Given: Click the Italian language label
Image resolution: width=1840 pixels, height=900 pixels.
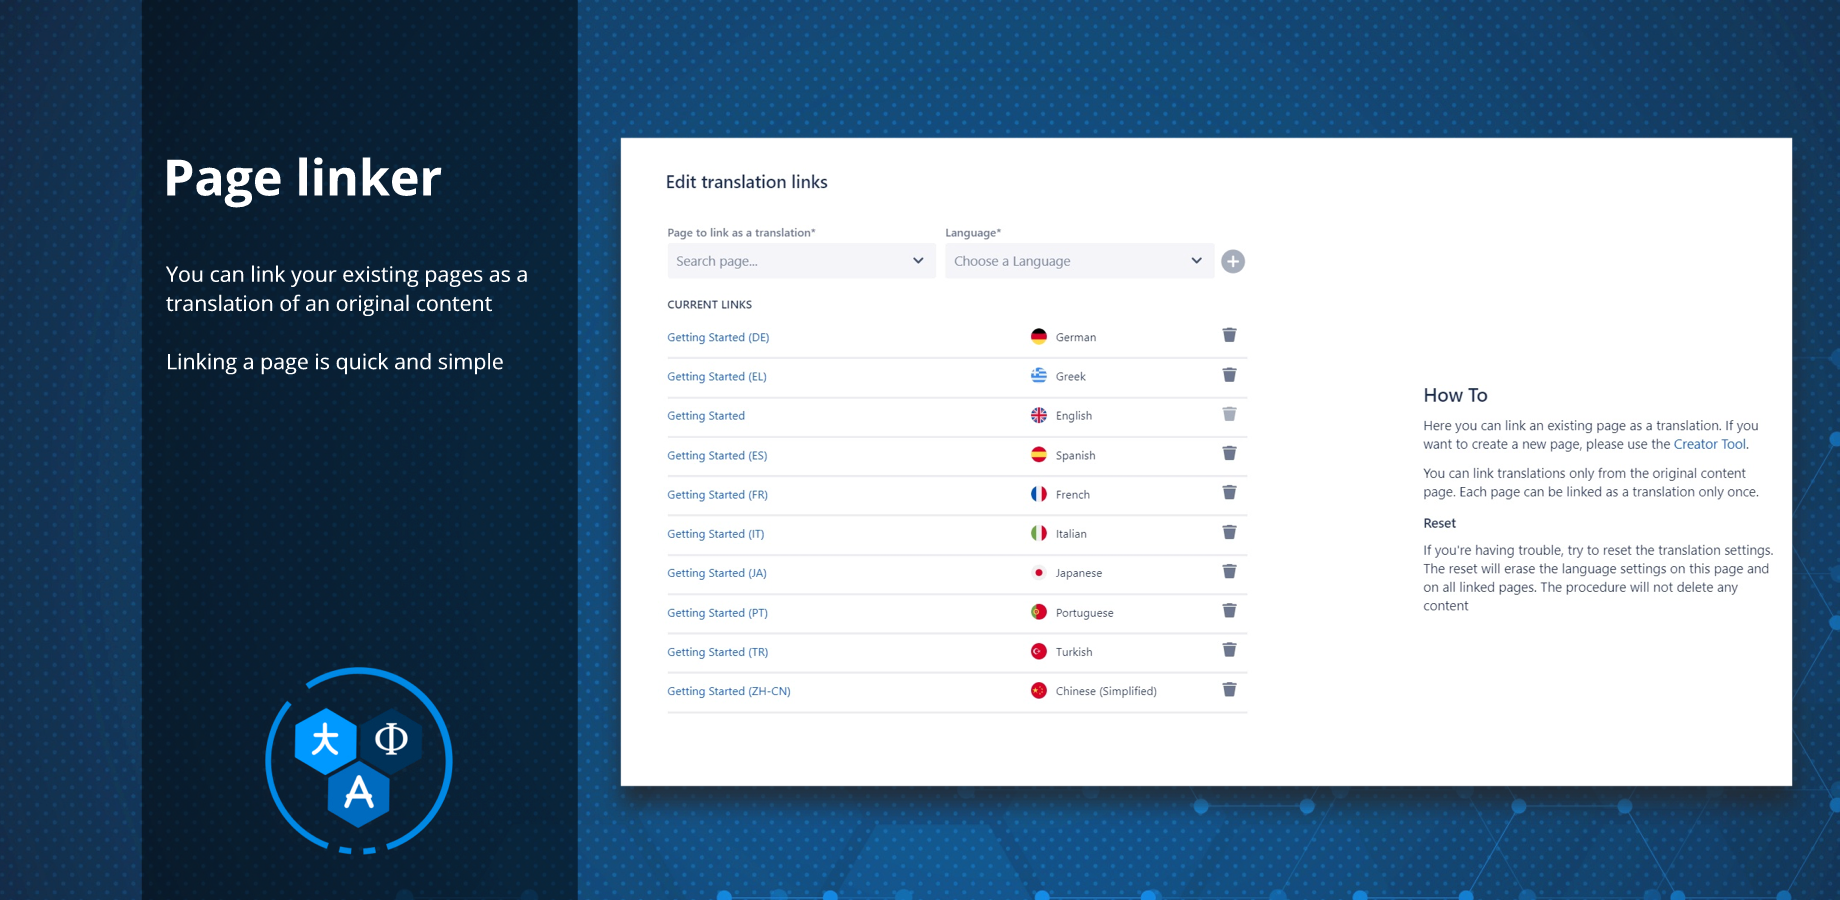Looking at the screenshot, I should [1071, 534].
